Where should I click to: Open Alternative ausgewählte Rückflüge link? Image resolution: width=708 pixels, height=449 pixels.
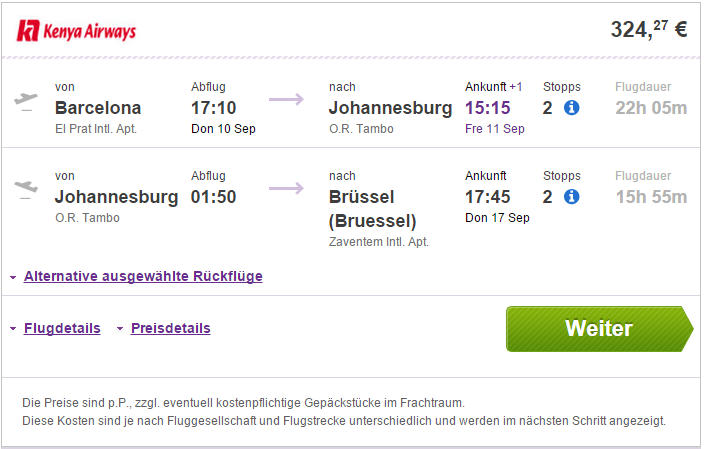[x=143, y=276]
